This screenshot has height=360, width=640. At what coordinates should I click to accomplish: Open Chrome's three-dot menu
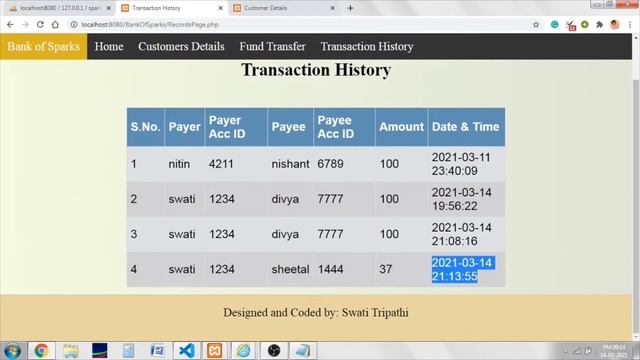point(630,25)
